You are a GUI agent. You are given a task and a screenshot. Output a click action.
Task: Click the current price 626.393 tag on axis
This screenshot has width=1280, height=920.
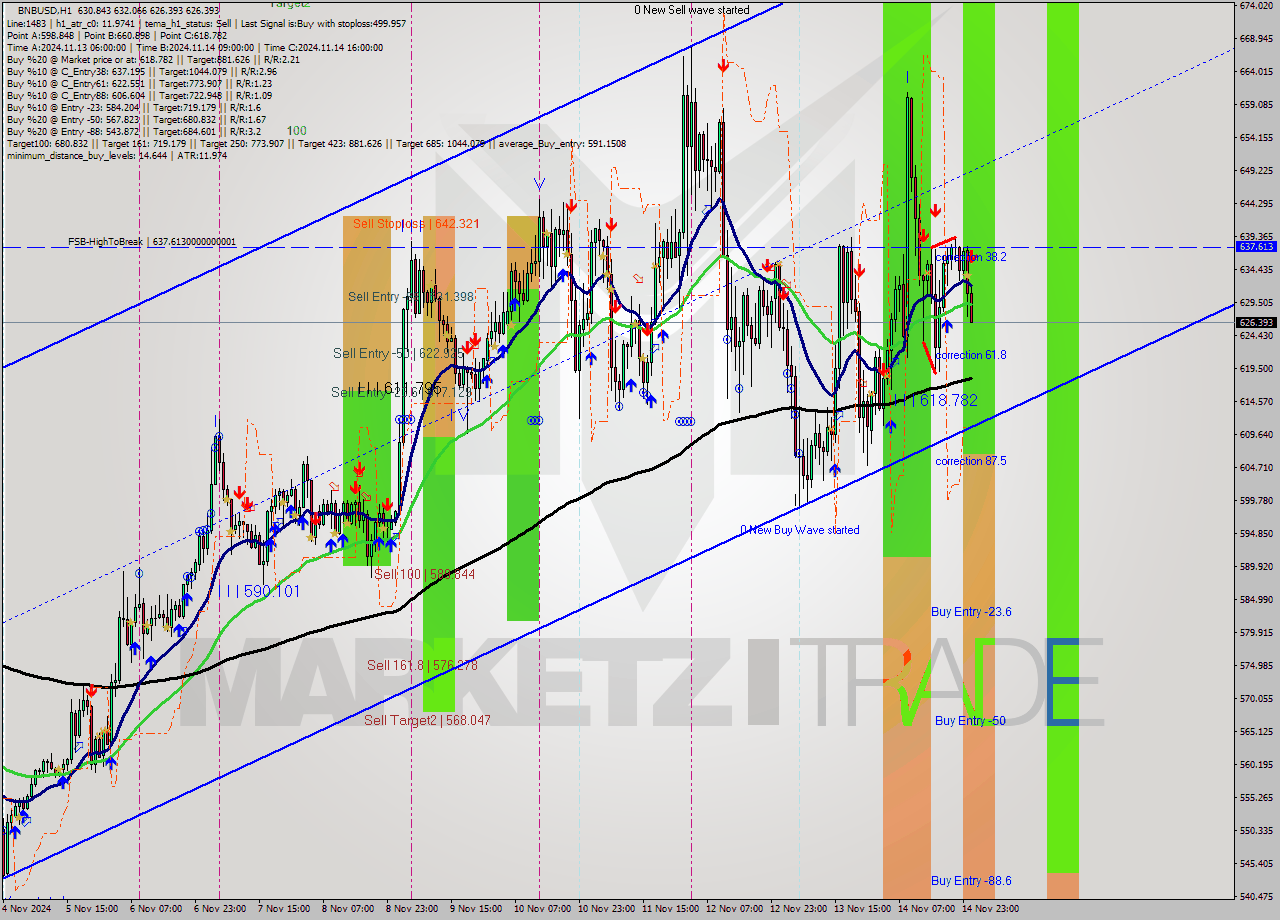click(1256, 323)
